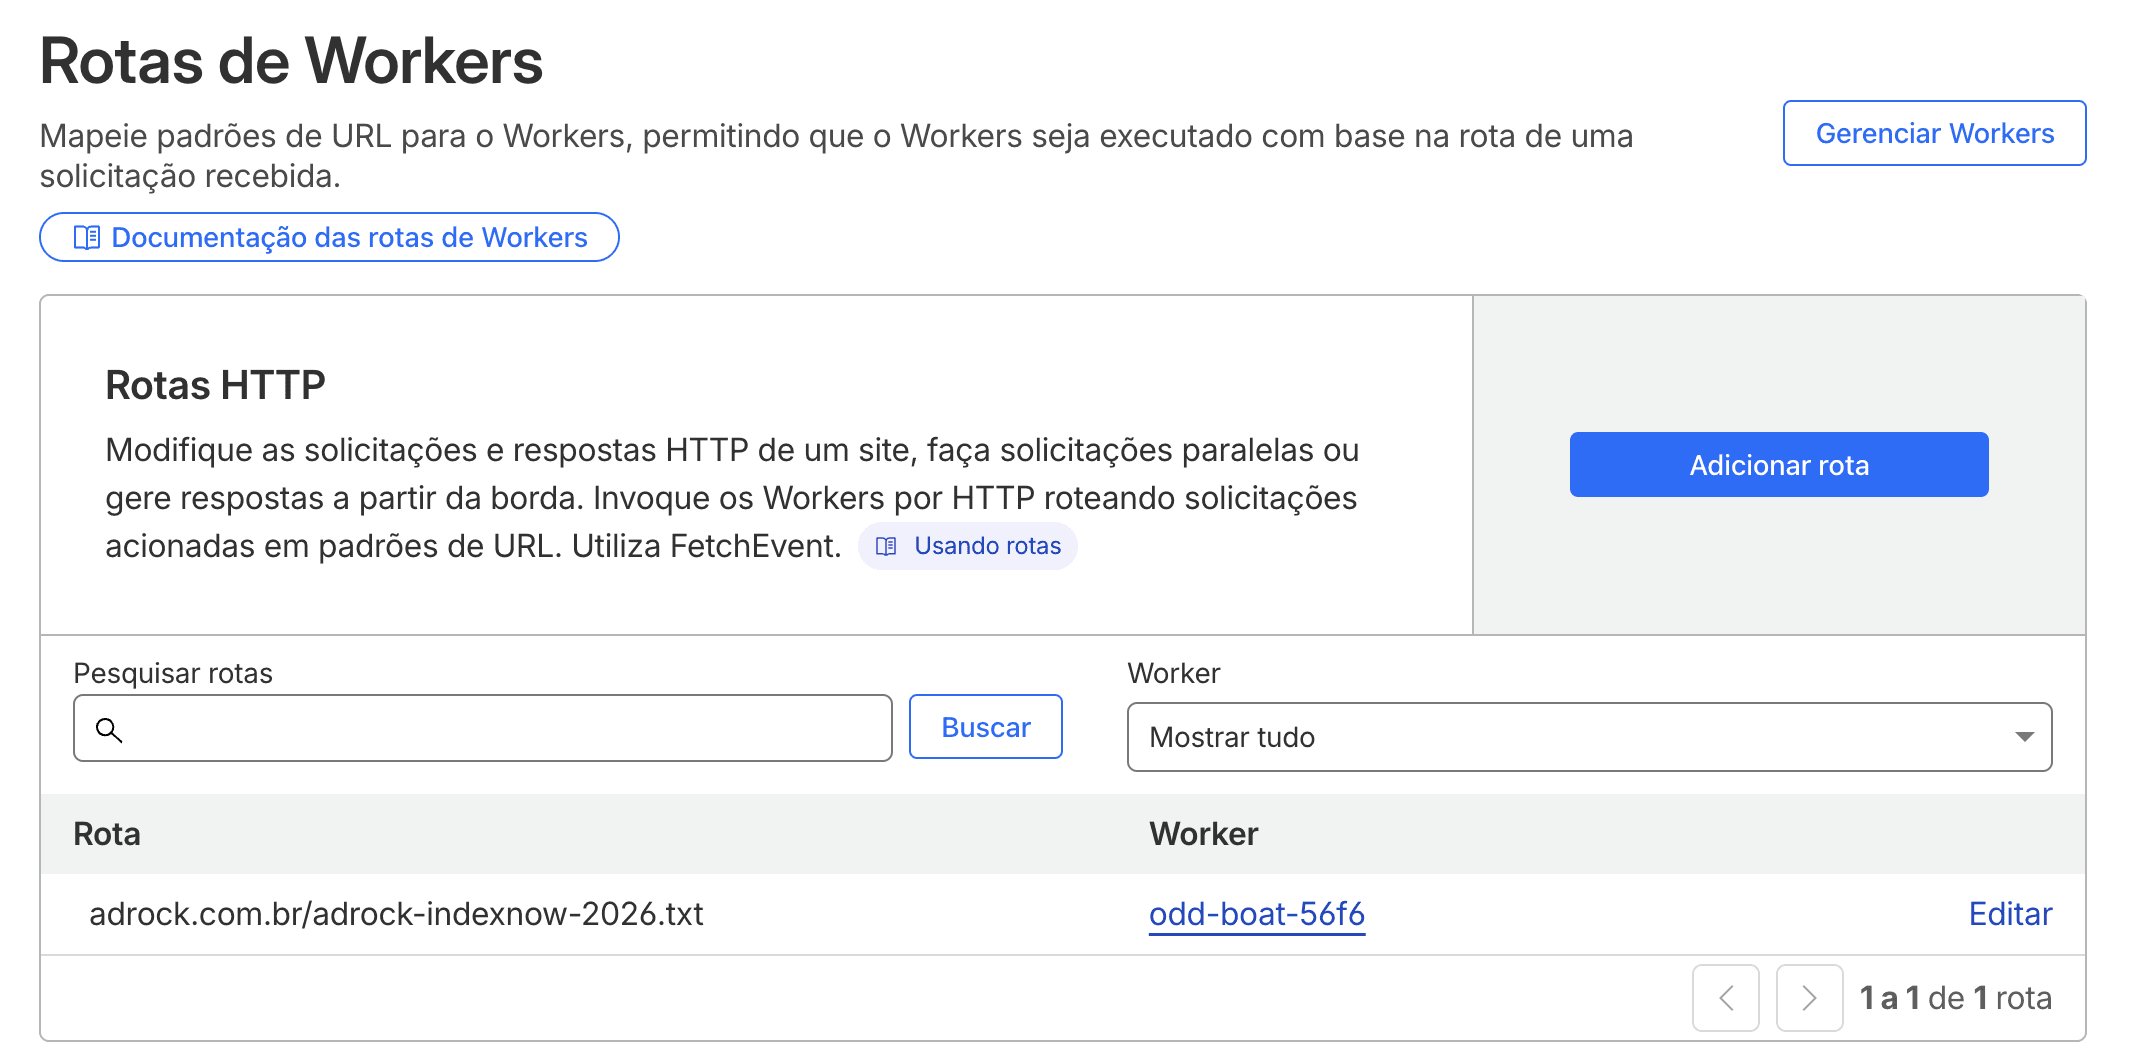
Task: Click inside the 'Pesquisar rotas' search field
Action: [x=480, y=728]
